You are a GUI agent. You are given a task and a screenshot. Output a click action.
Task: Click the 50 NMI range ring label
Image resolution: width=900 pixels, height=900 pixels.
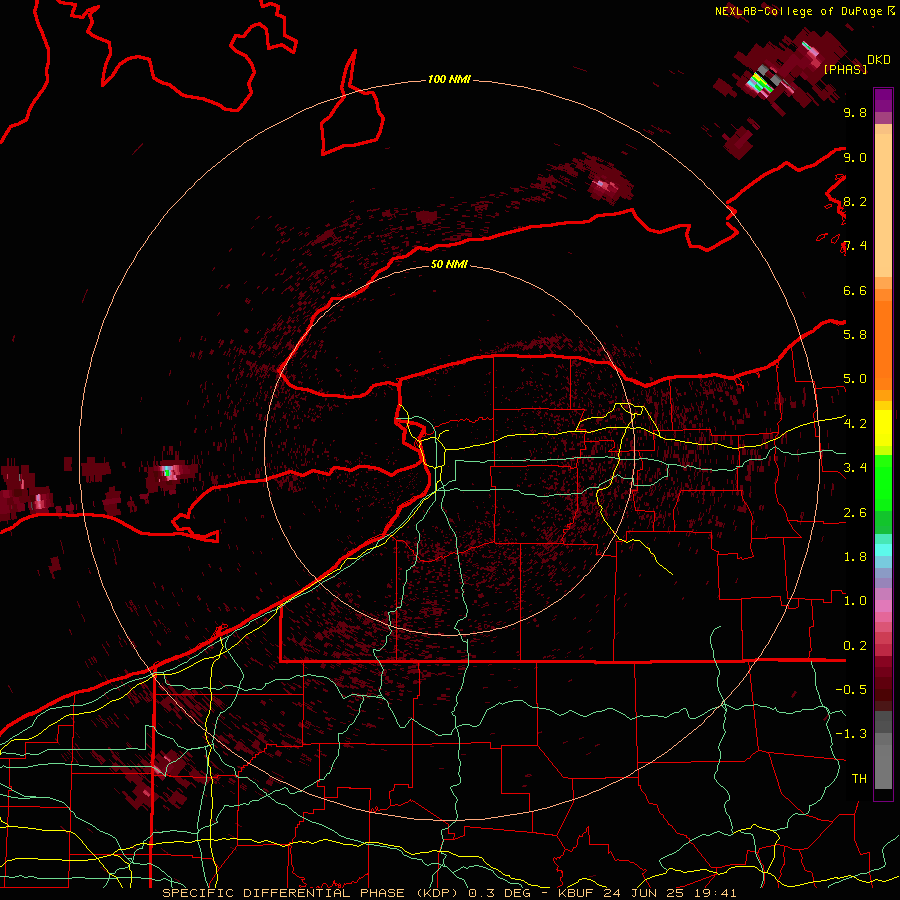coord(449,264)
